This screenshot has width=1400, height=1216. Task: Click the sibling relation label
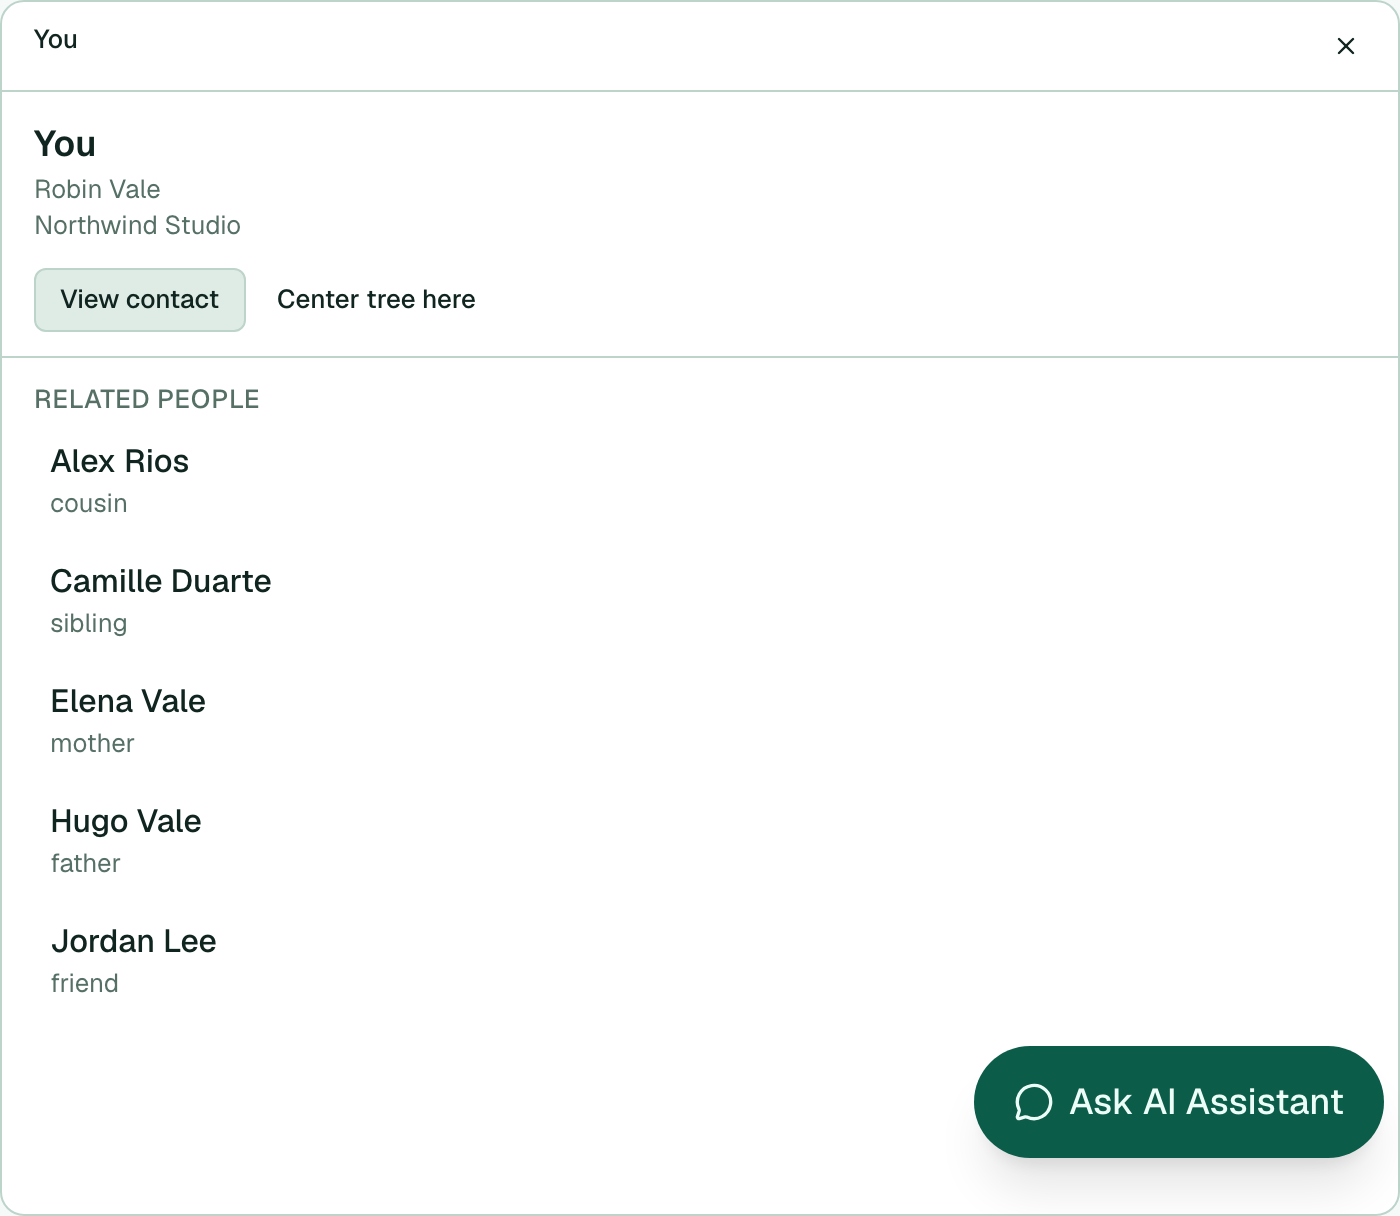point(89,623)
